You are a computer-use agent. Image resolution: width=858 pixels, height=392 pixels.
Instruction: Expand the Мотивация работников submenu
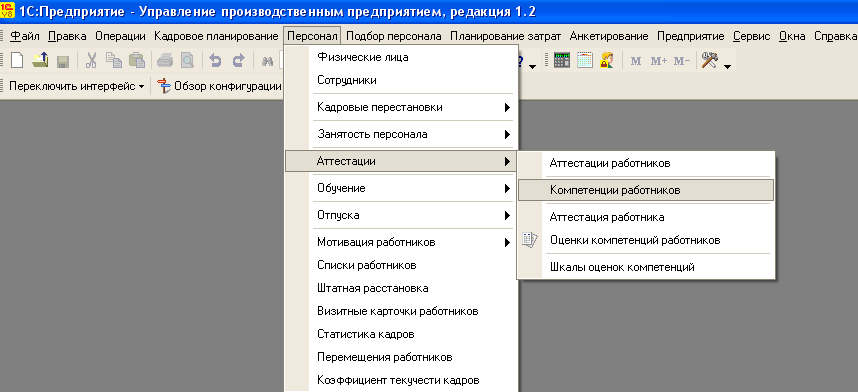(400, 242)
